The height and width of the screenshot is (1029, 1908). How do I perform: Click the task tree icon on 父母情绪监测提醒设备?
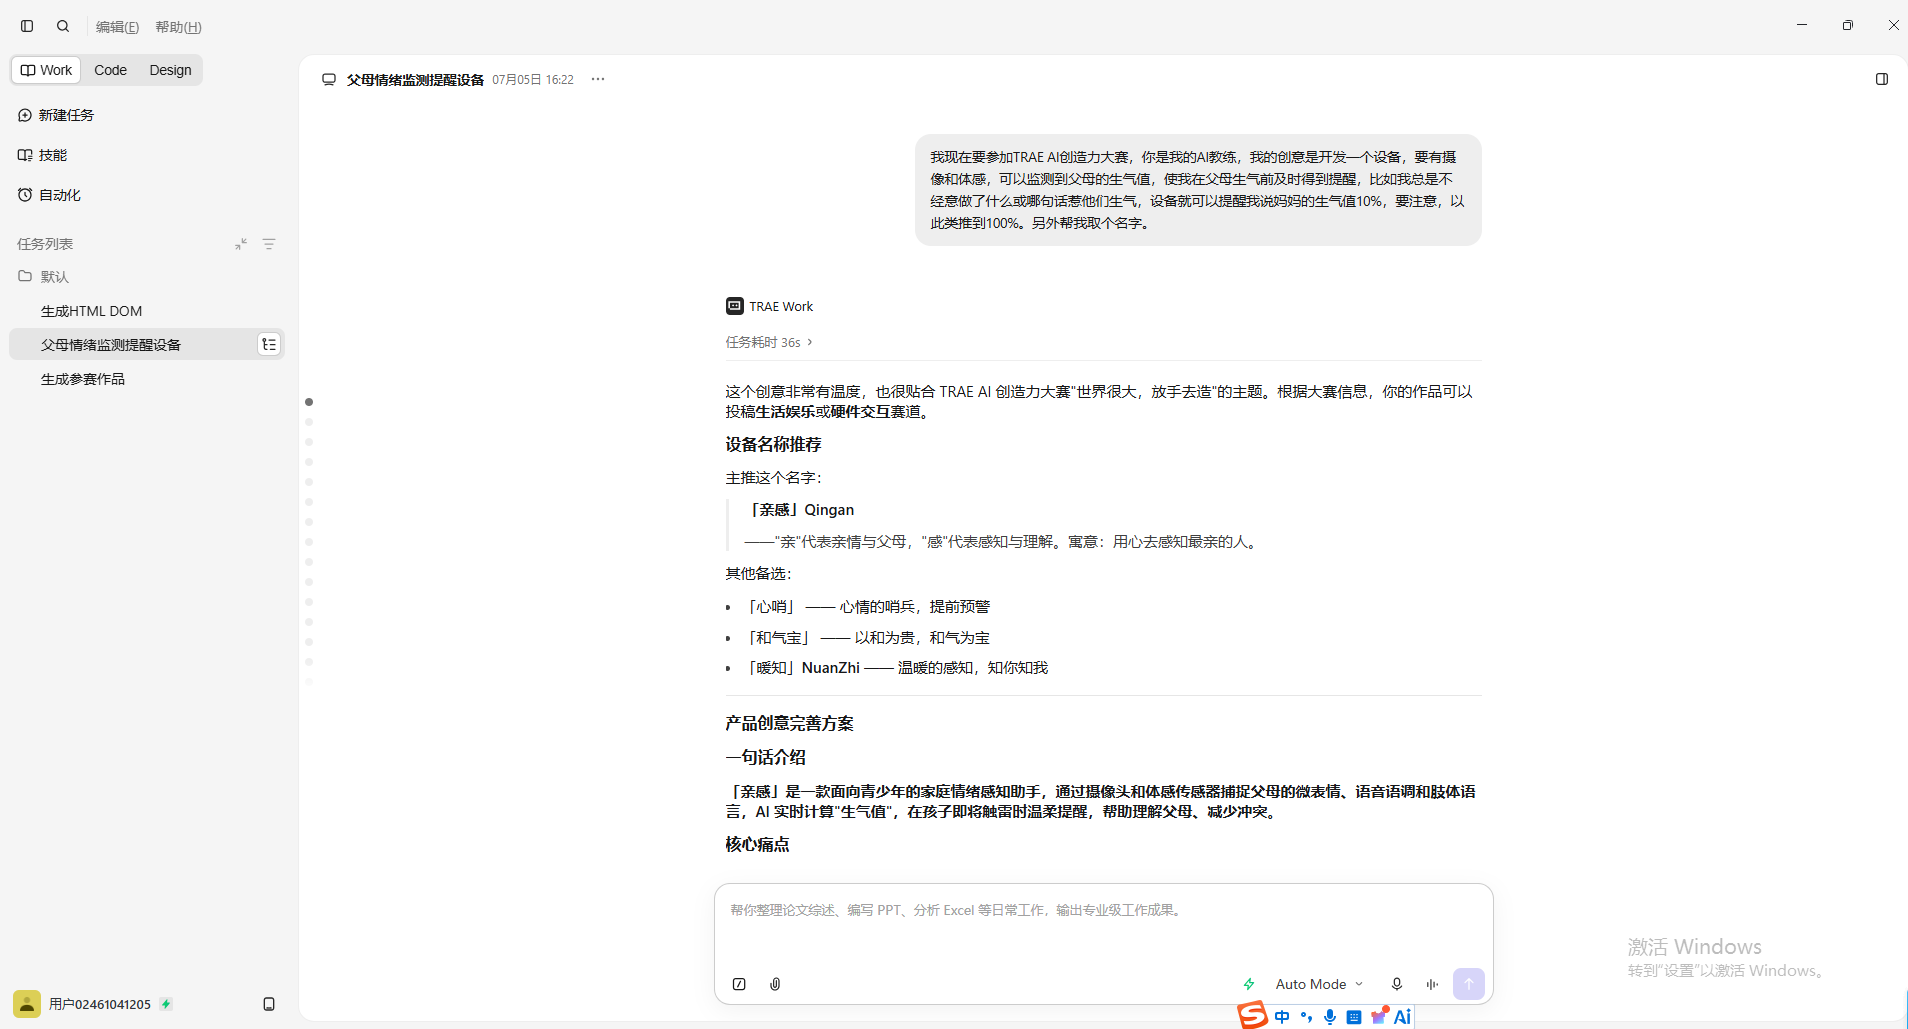click(x=269, y=345)
